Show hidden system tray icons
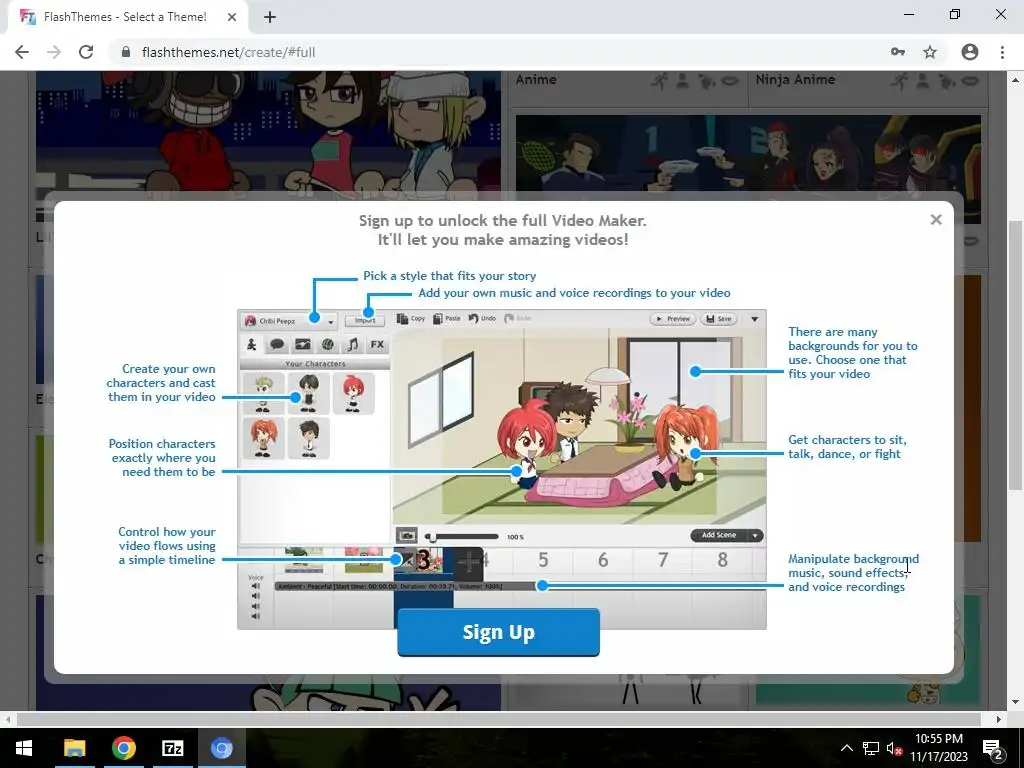Image resolution: width=1024 pixels, height=768 pixels. [x=846, y=748]
